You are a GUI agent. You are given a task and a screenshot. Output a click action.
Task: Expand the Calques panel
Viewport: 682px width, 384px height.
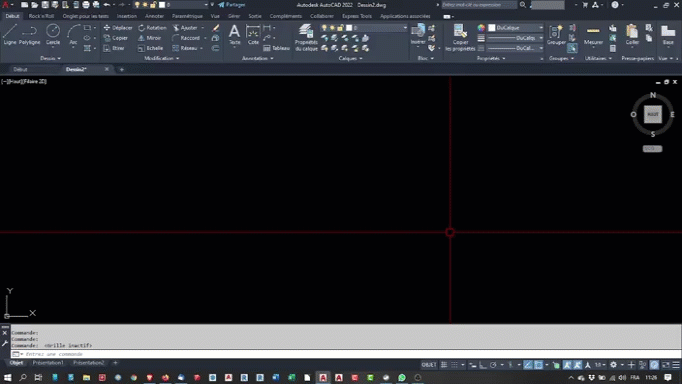click(x=350, y=58)
